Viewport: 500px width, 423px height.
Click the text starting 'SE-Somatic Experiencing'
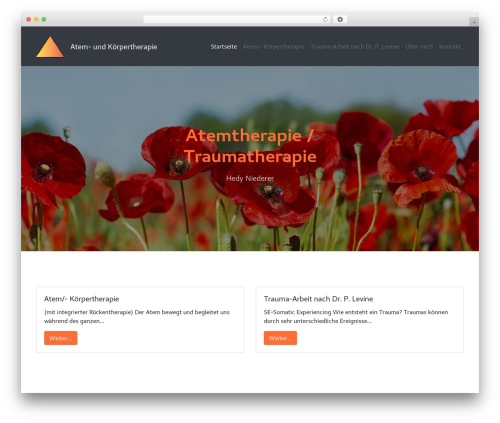pyautogui.click(x=356, y=317)
